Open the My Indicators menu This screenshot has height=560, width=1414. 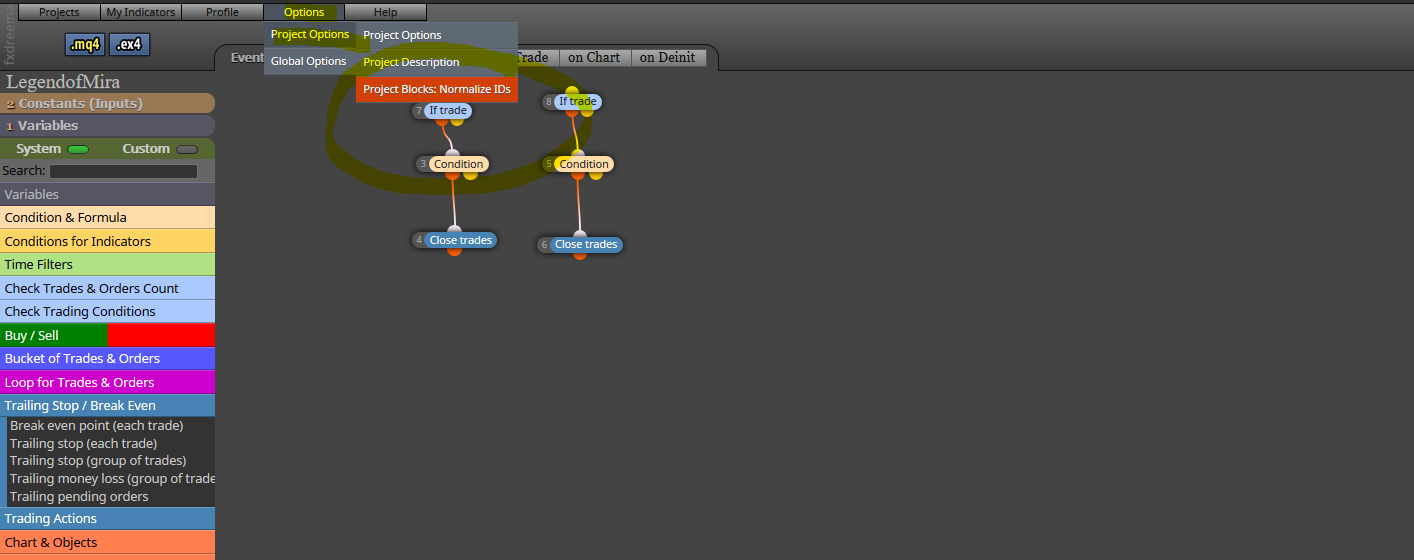point(141,12)
